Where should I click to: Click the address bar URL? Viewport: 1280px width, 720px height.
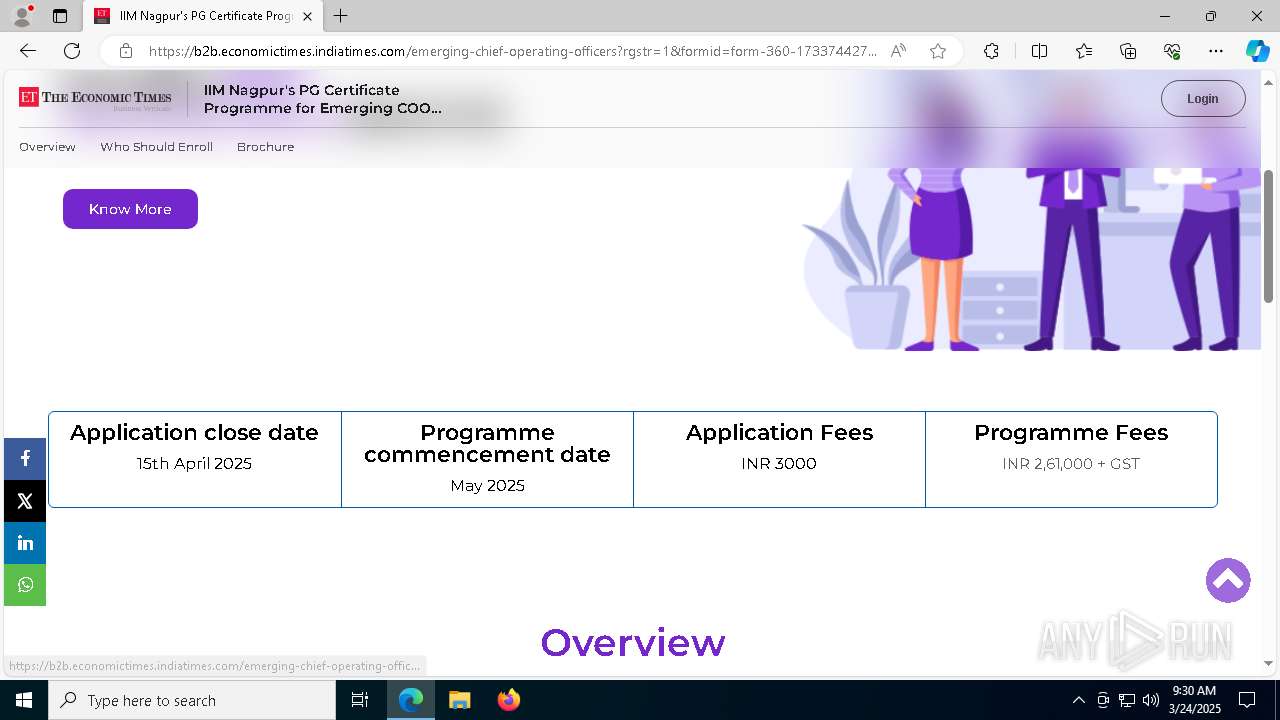(x=512, y=51)
